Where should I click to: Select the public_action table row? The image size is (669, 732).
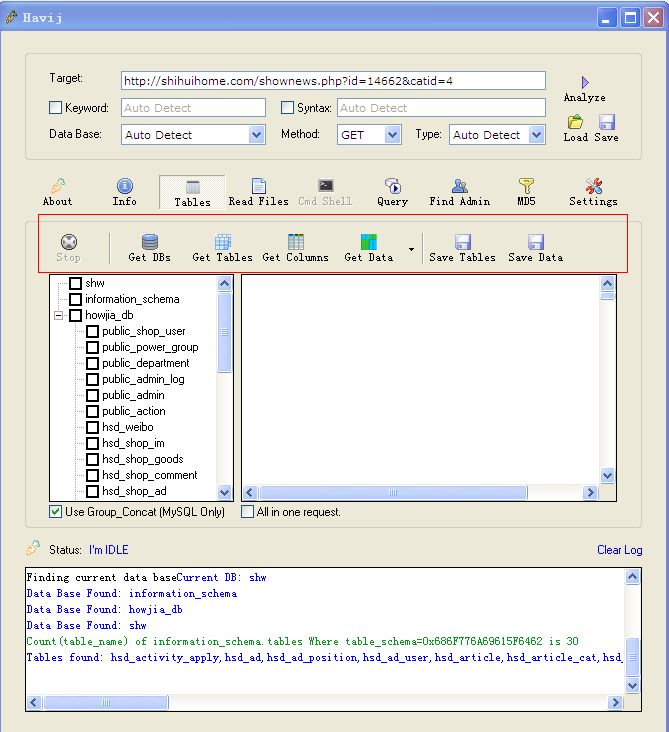pyautogui.click(x=134, y=411)
